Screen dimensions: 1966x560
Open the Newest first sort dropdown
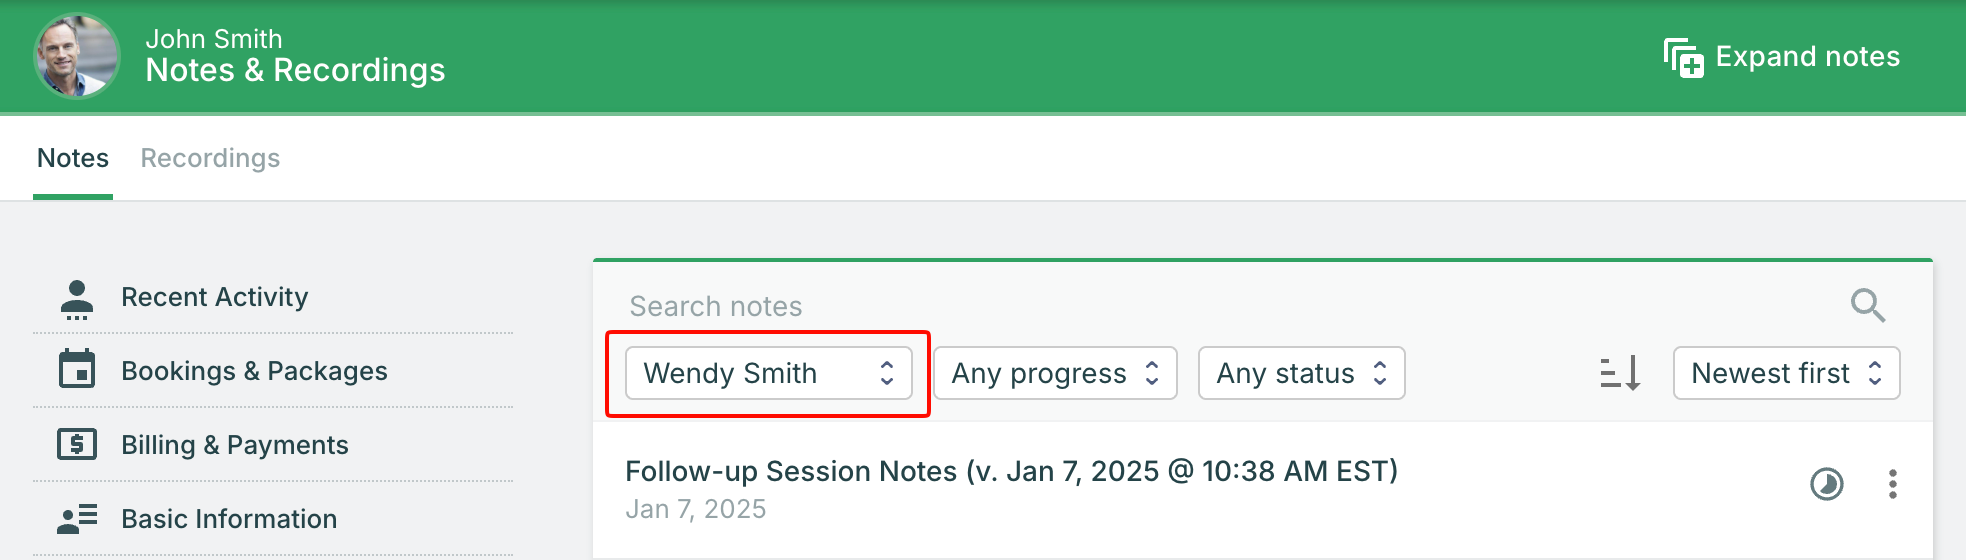[x=1786, y=373]
